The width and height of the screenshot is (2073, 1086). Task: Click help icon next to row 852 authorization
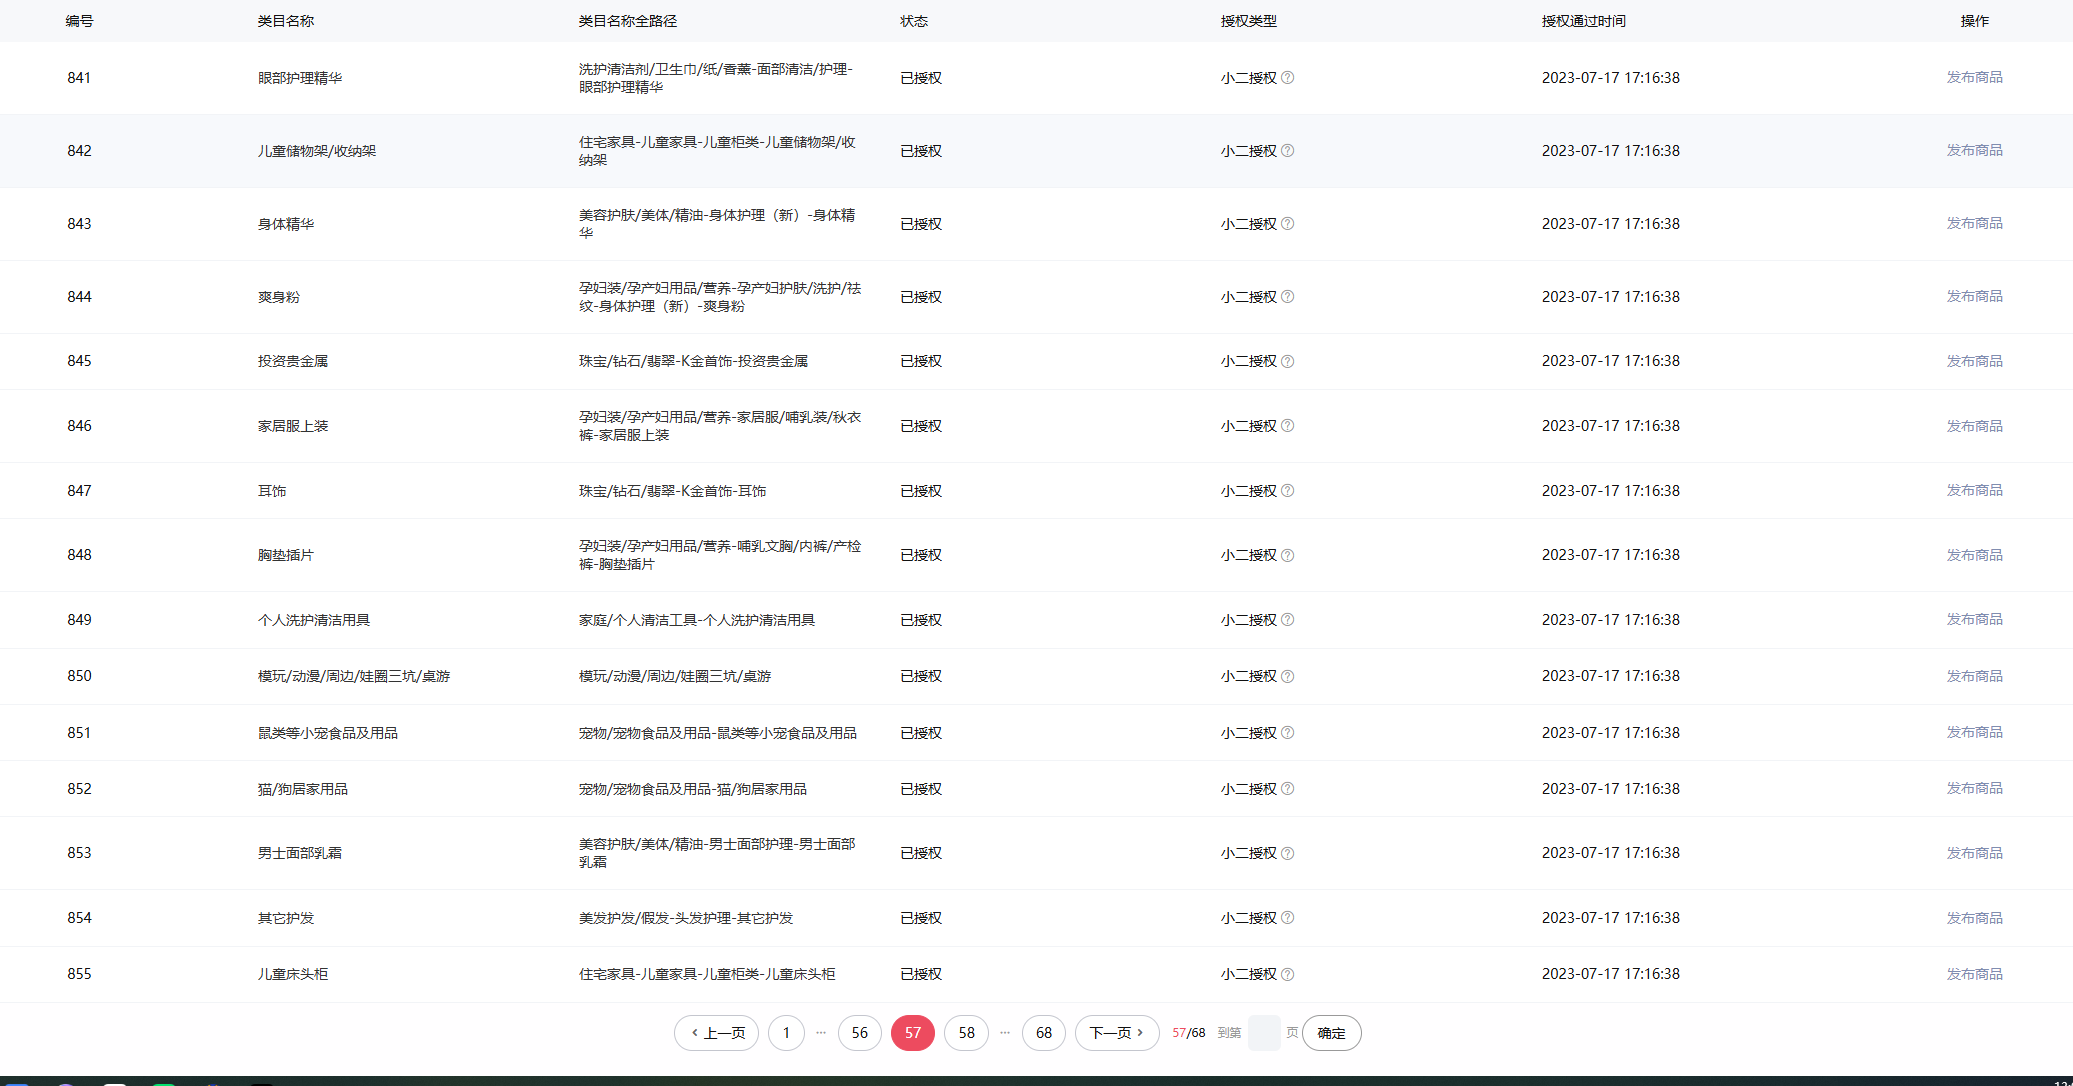coord(1287,789)
